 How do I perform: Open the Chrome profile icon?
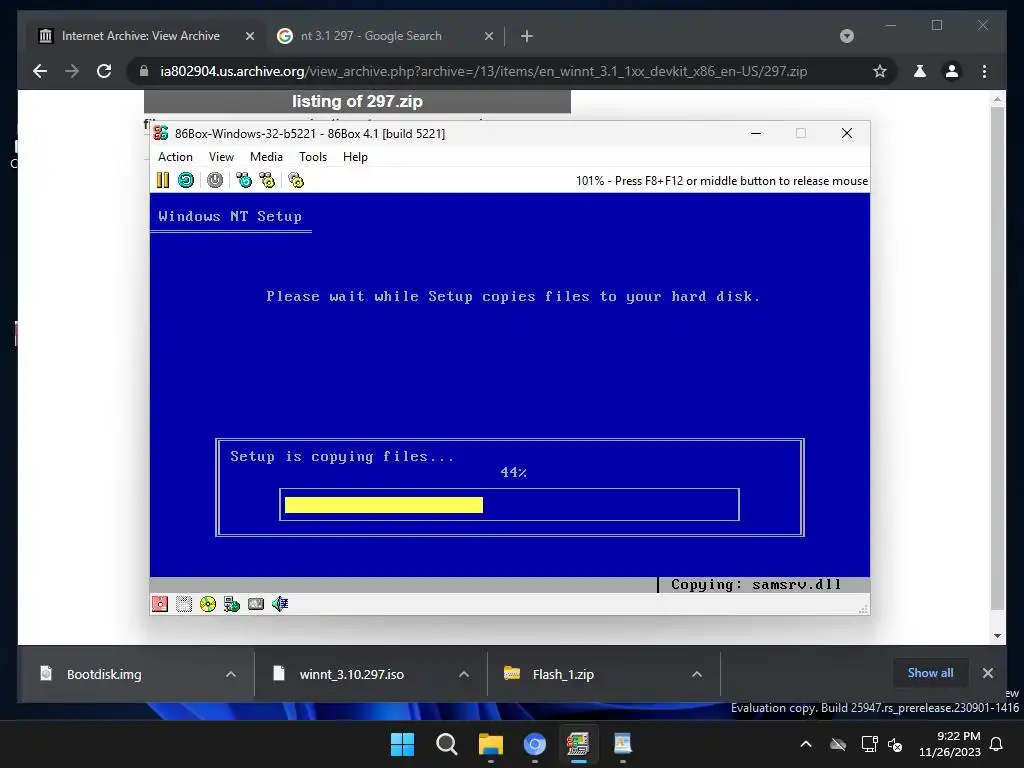click(952, 71)
